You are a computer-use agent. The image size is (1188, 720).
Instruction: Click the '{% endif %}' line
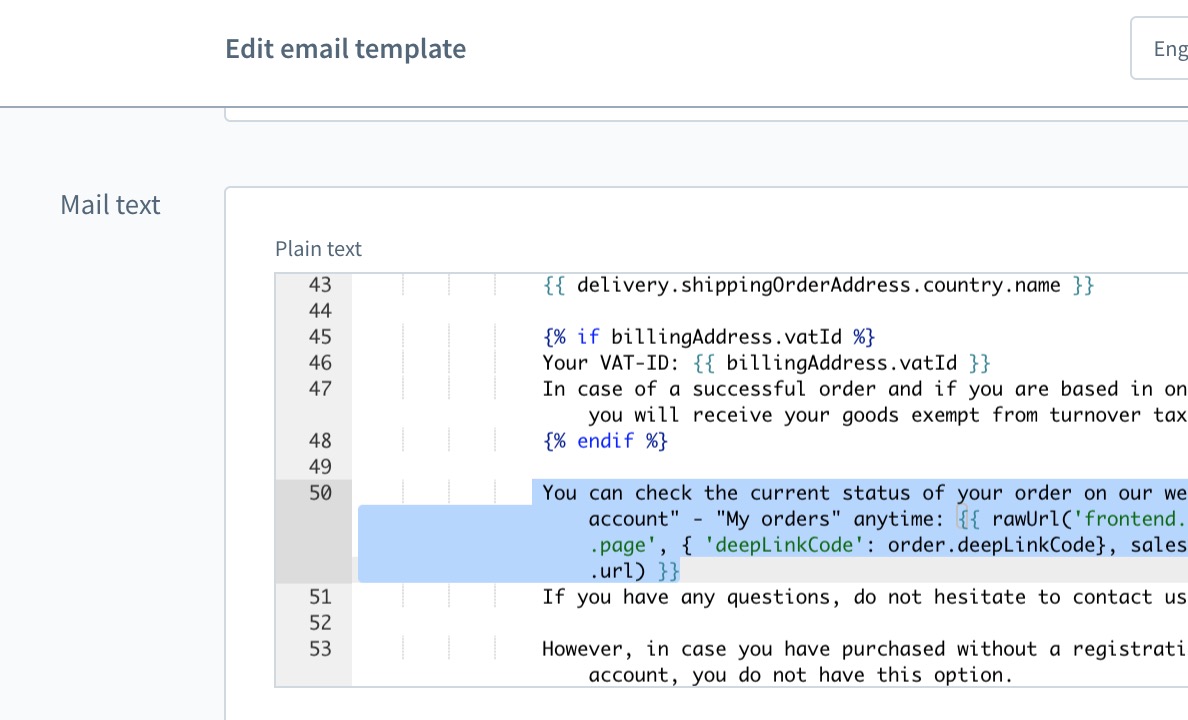pyautogui.click(x=605, y=441)
